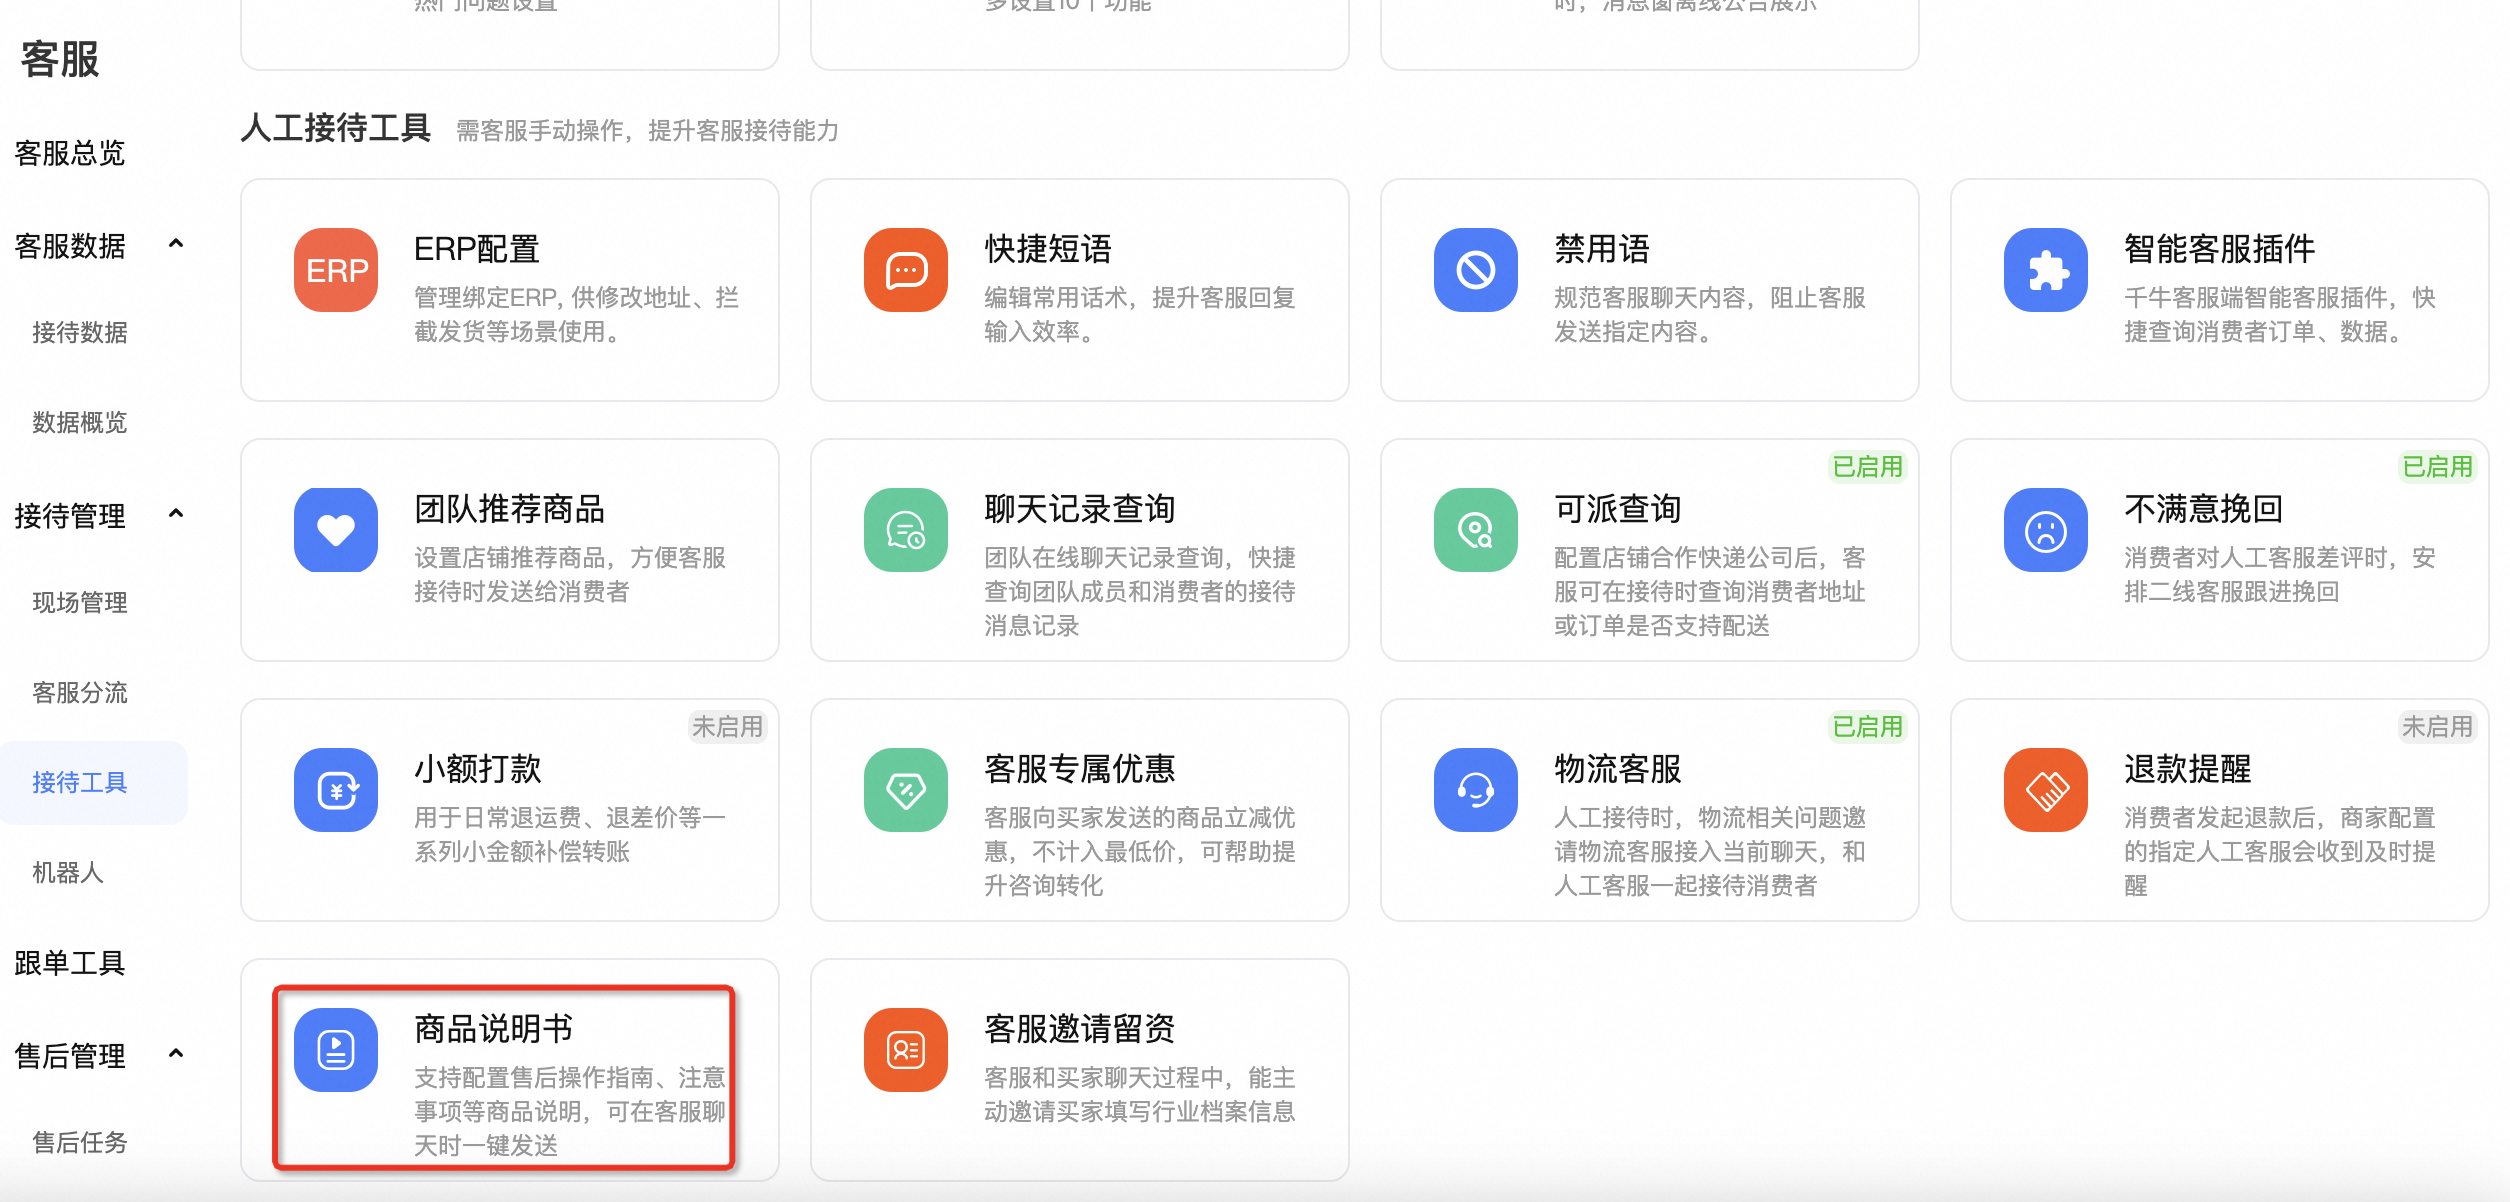Click description 编辑常用话术，提升客服回复输入效率
Viewport: 2510px width, 1202px height.
1140,315
